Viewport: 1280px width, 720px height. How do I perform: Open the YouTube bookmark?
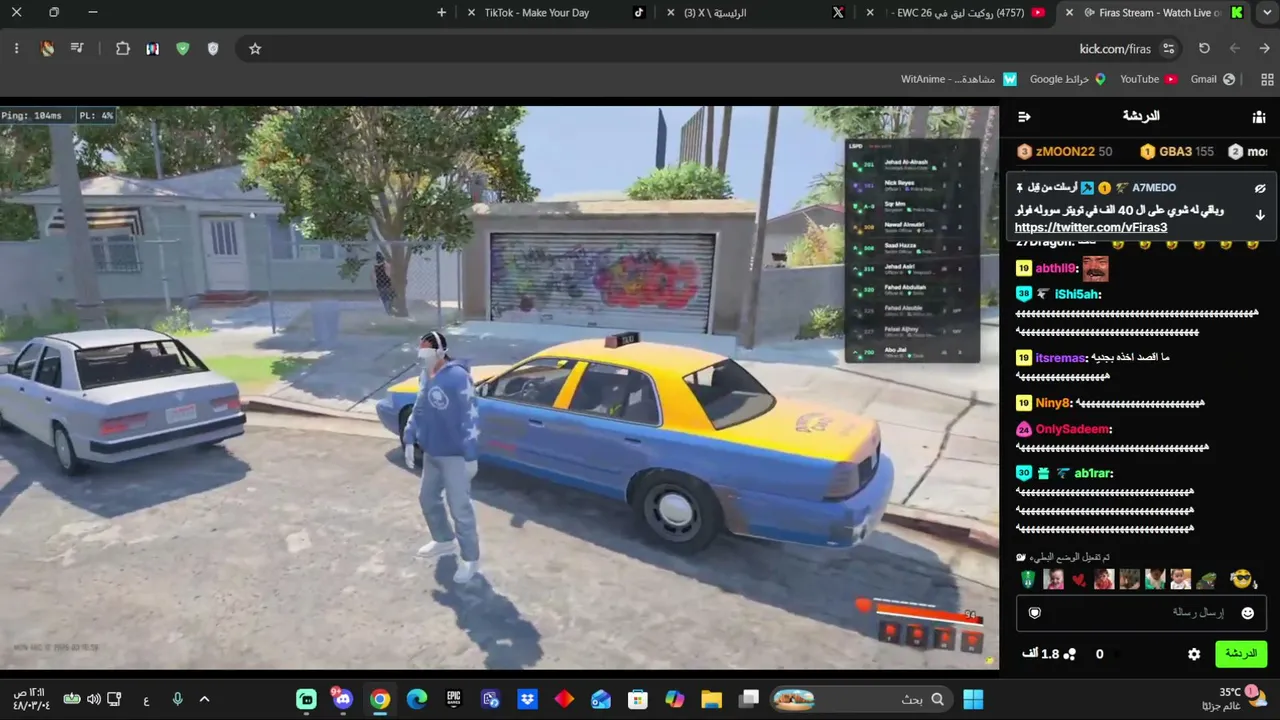[1148, 79]
